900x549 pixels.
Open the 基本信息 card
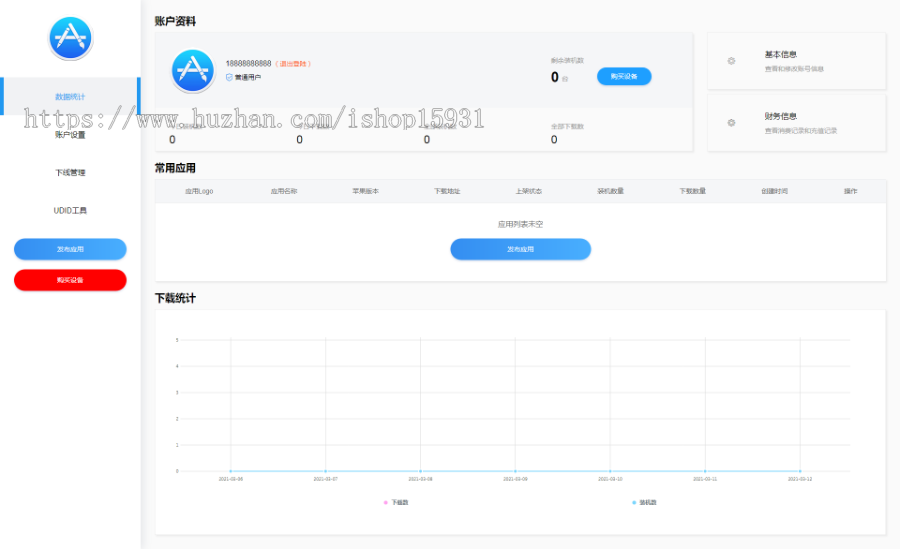tap(797, 61)
